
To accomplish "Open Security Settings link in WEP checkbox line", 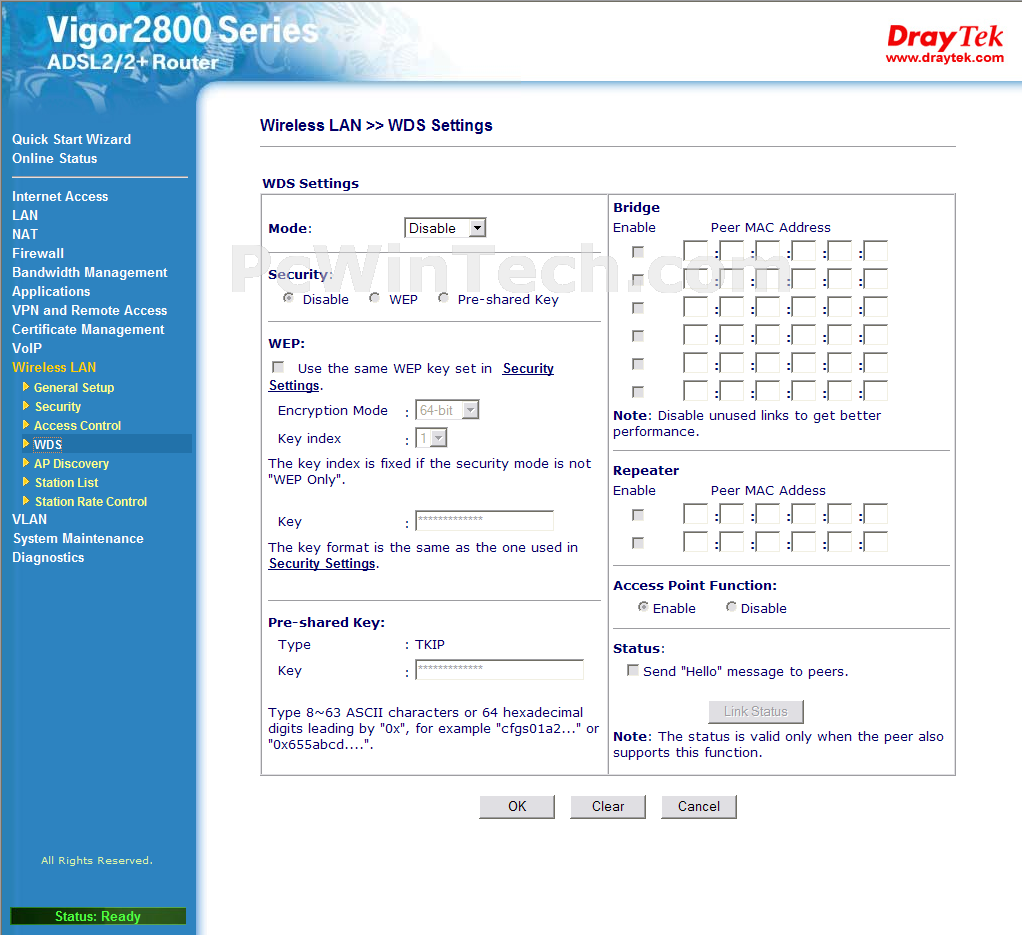I will point(528,369).
